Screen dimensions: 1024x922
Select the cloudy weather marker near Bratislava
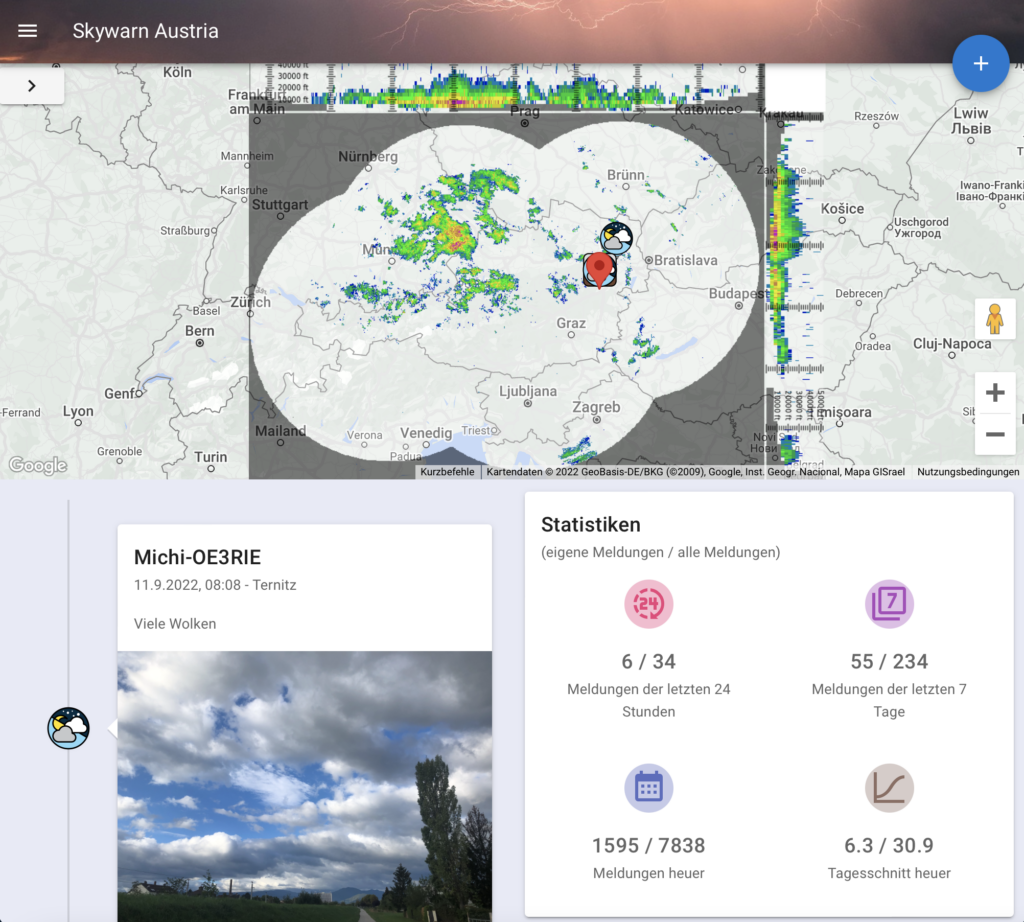616,238
